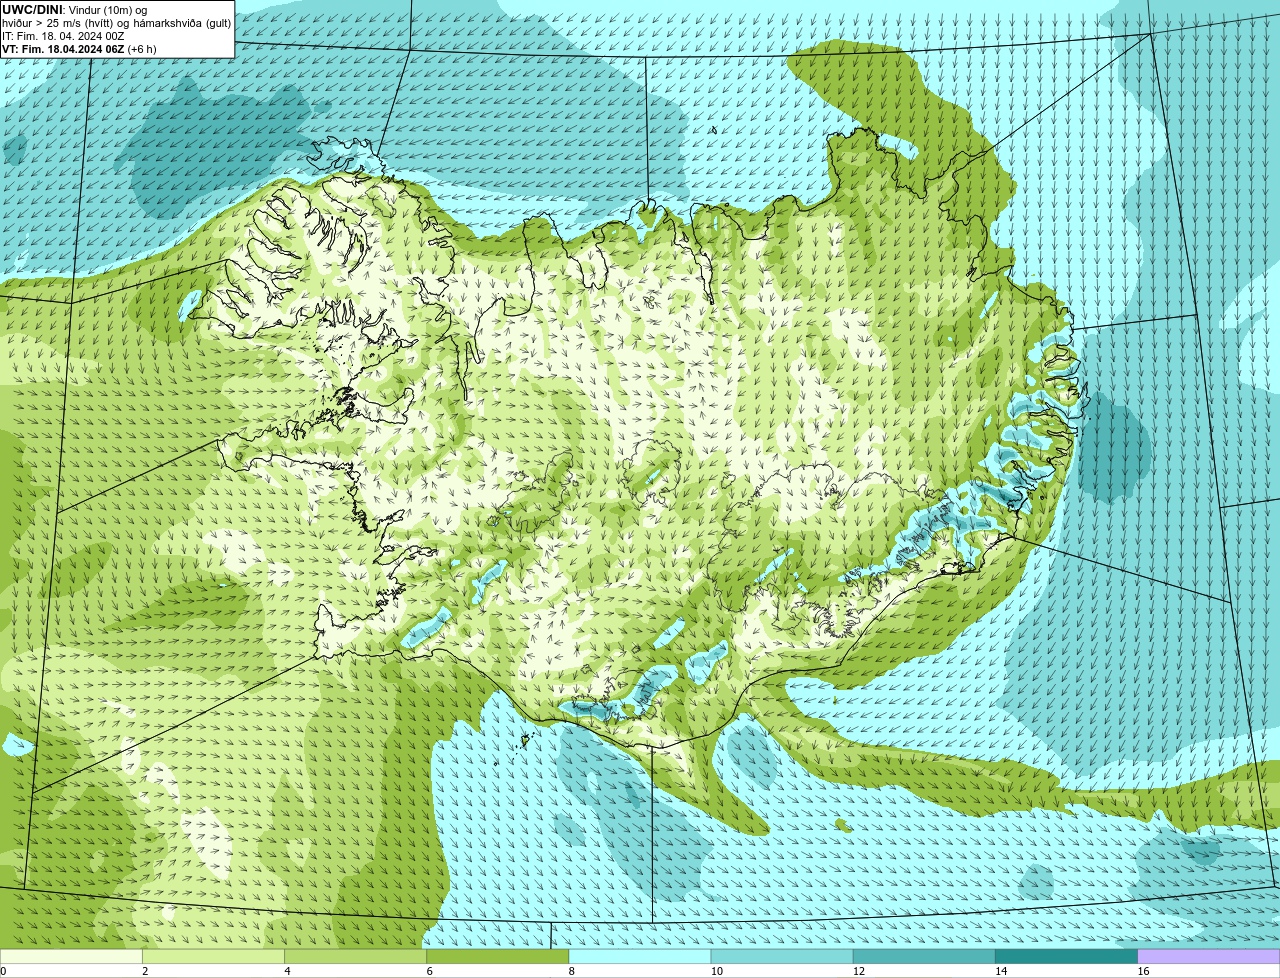Click the "0" label on the scale
Image resolution: width=1280 pixels, height=978 pixels.
point(3,971)
